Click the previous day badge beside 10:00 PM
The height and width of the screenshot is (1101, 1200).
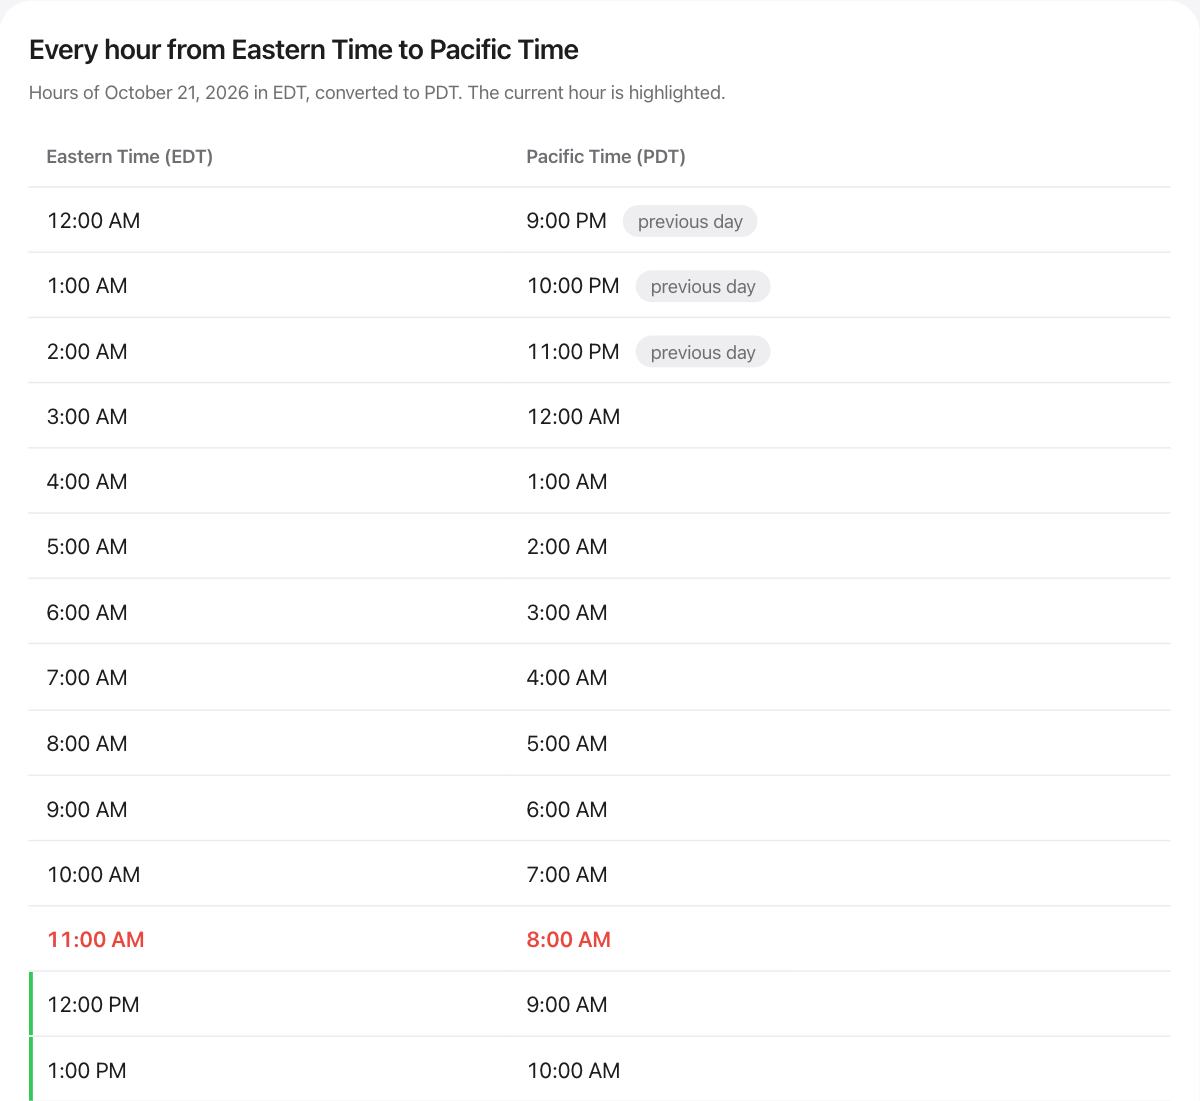pyautogui.click(x=703, y=286)
